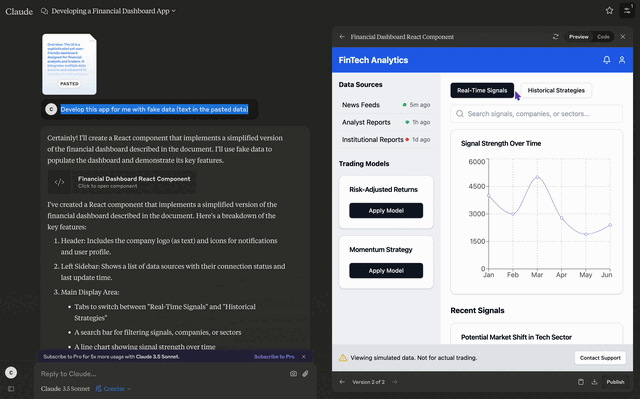Click the profile avatar at bottom left
640x399 pixels.
click(x=11, y=372)
